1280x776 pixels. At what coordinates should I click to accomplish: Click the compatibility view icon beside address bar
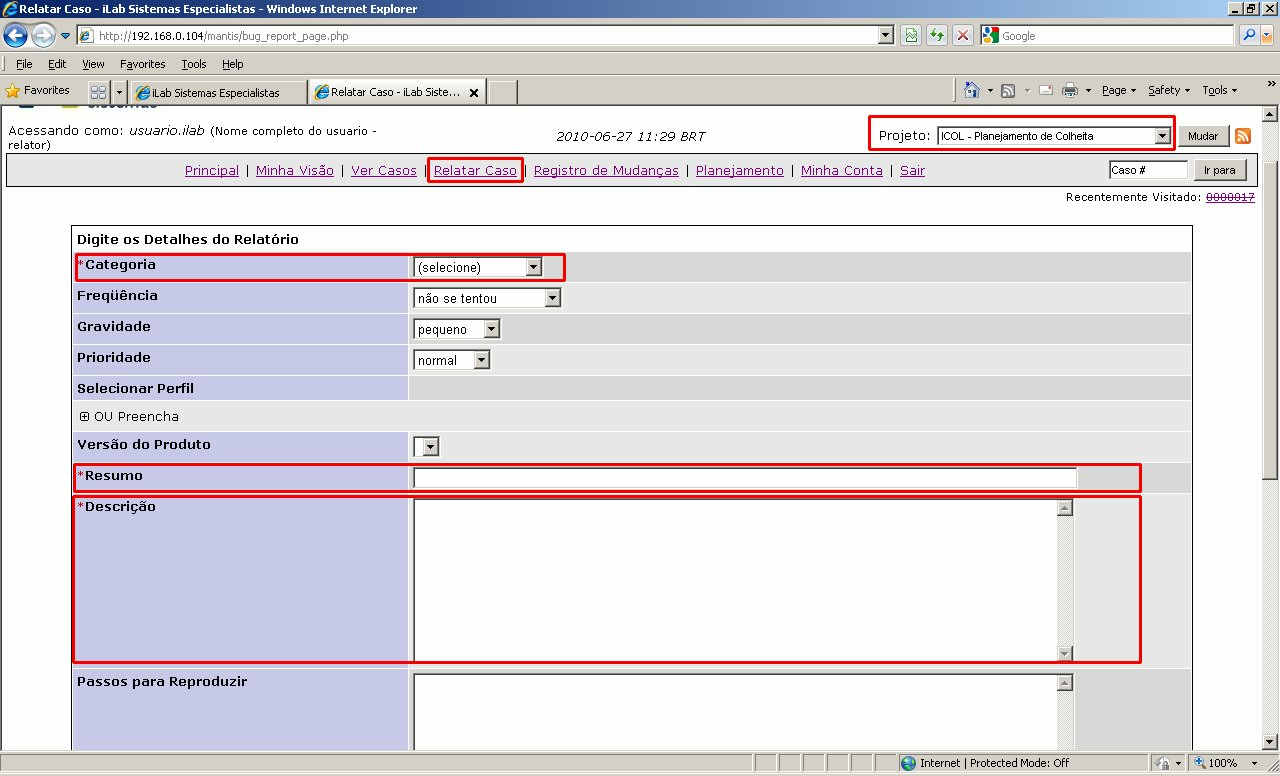tap(911, 36)
